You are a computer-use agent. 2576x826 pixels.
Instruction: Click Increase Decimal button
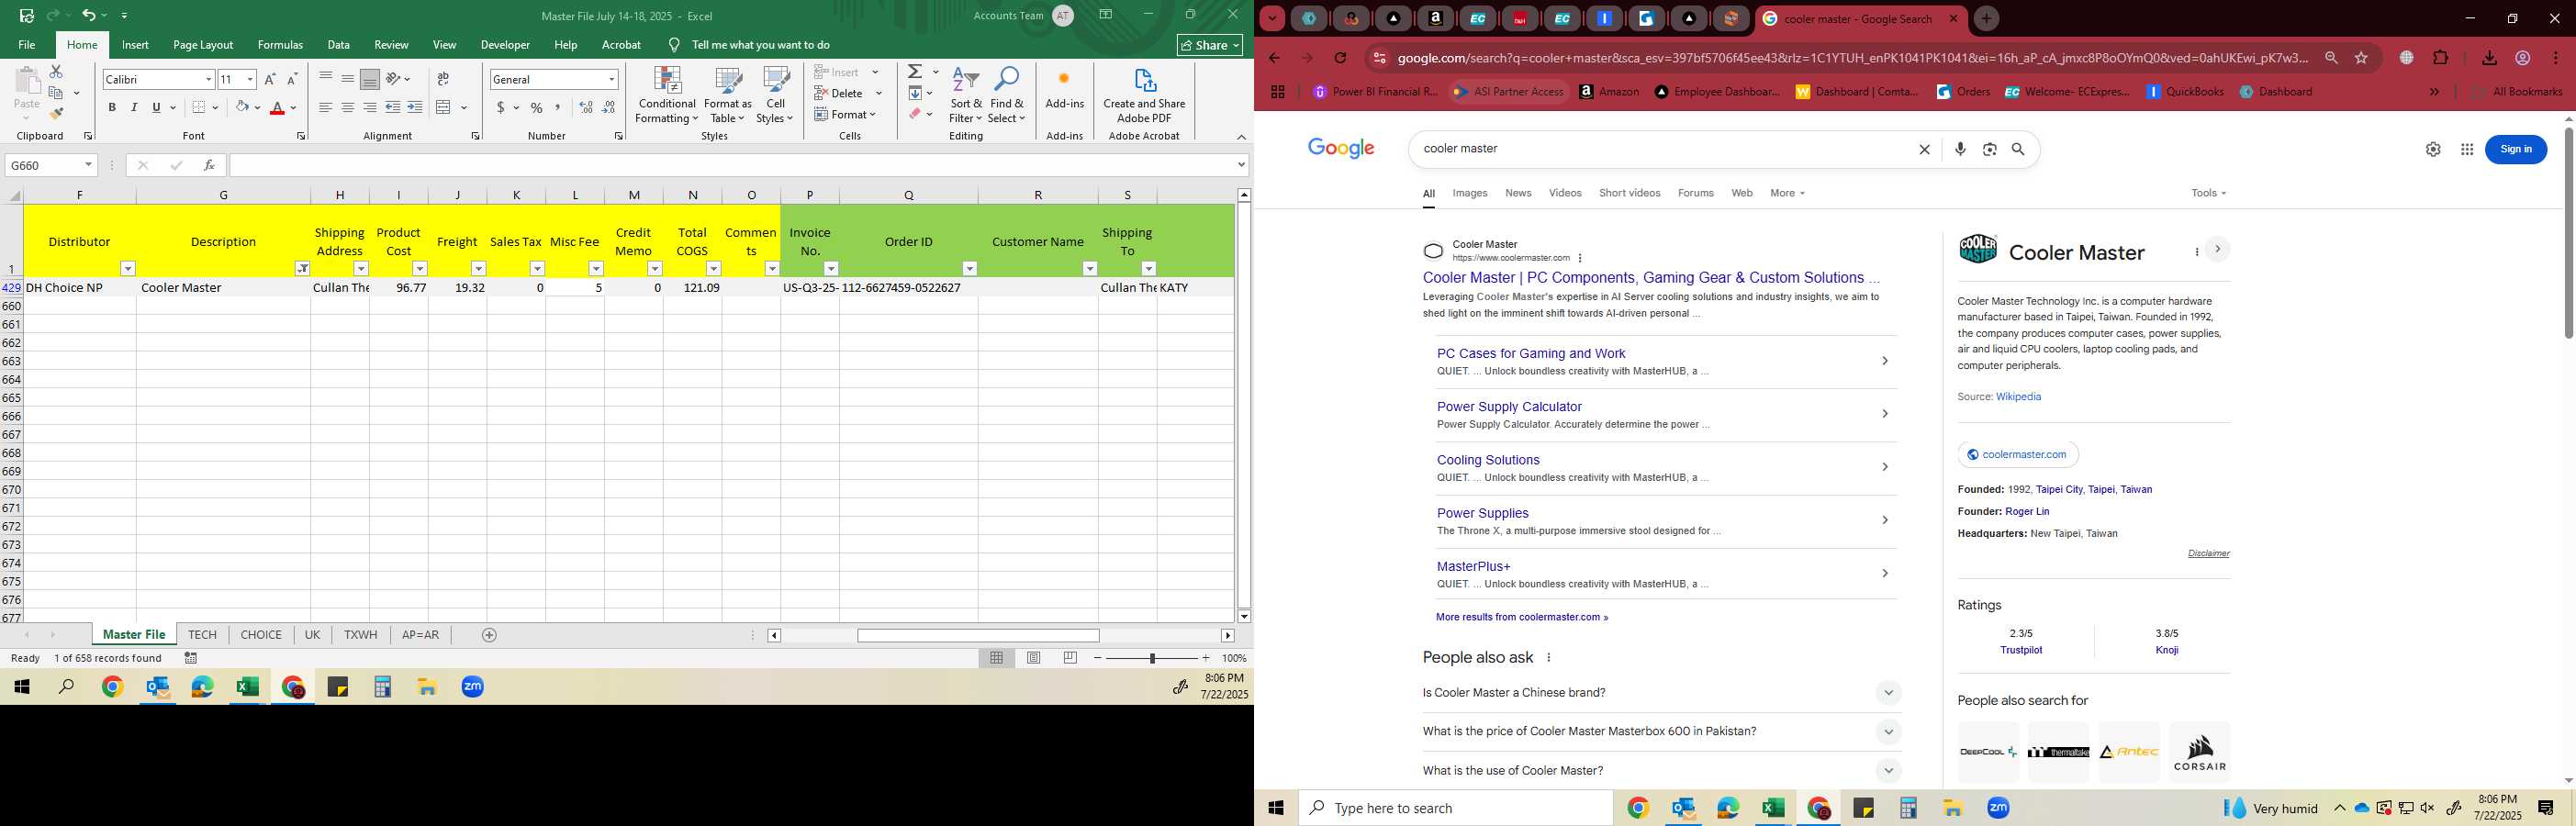click(586, 107)
